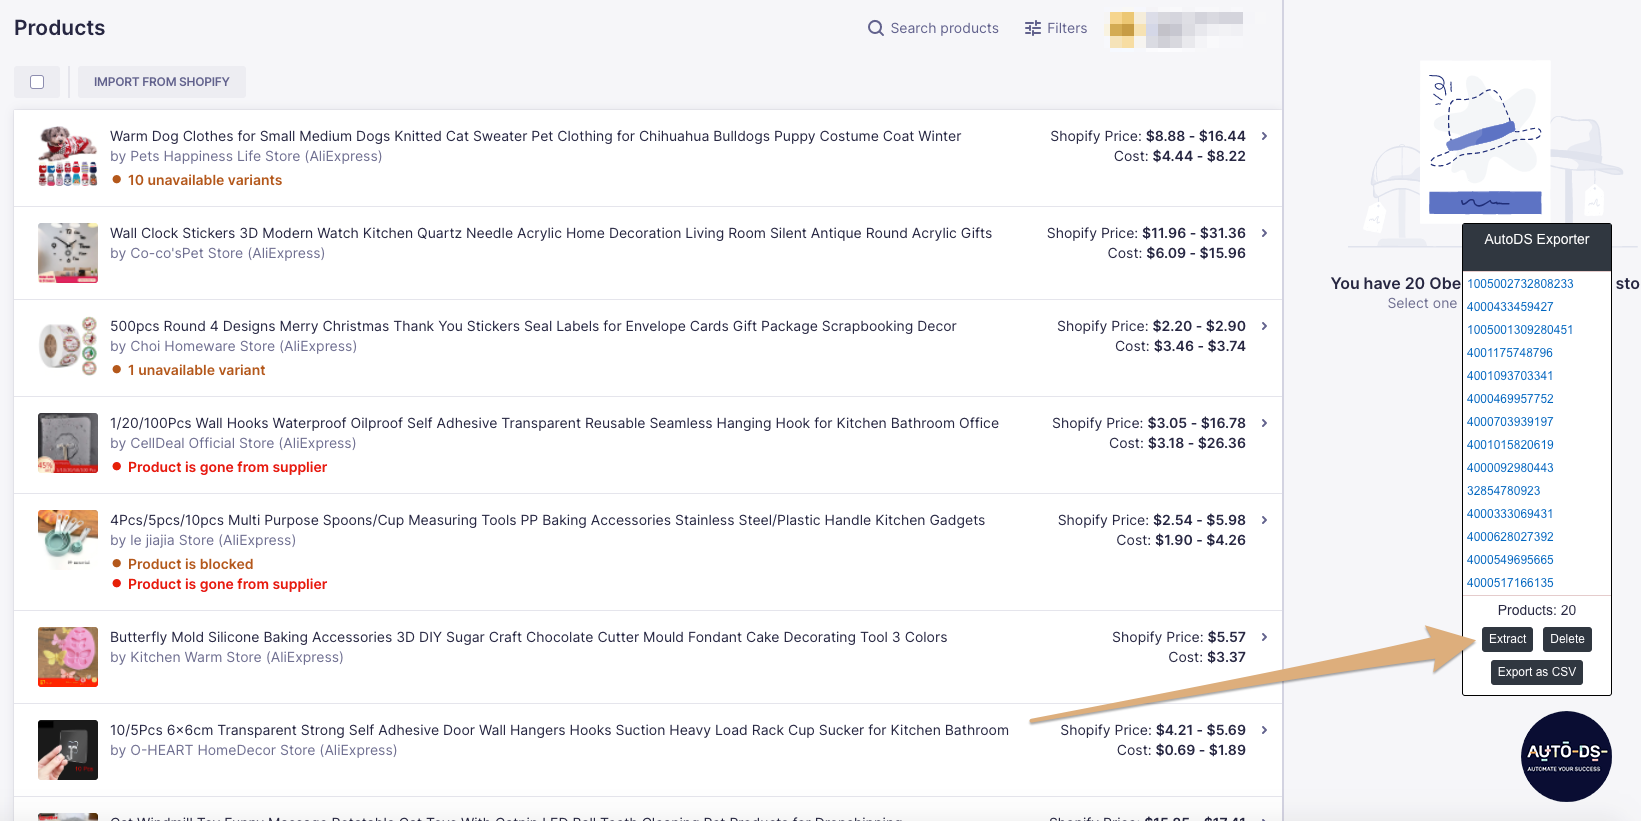Click 'by Pets Happiness Life Store' supplier

[x=246, y=156]
